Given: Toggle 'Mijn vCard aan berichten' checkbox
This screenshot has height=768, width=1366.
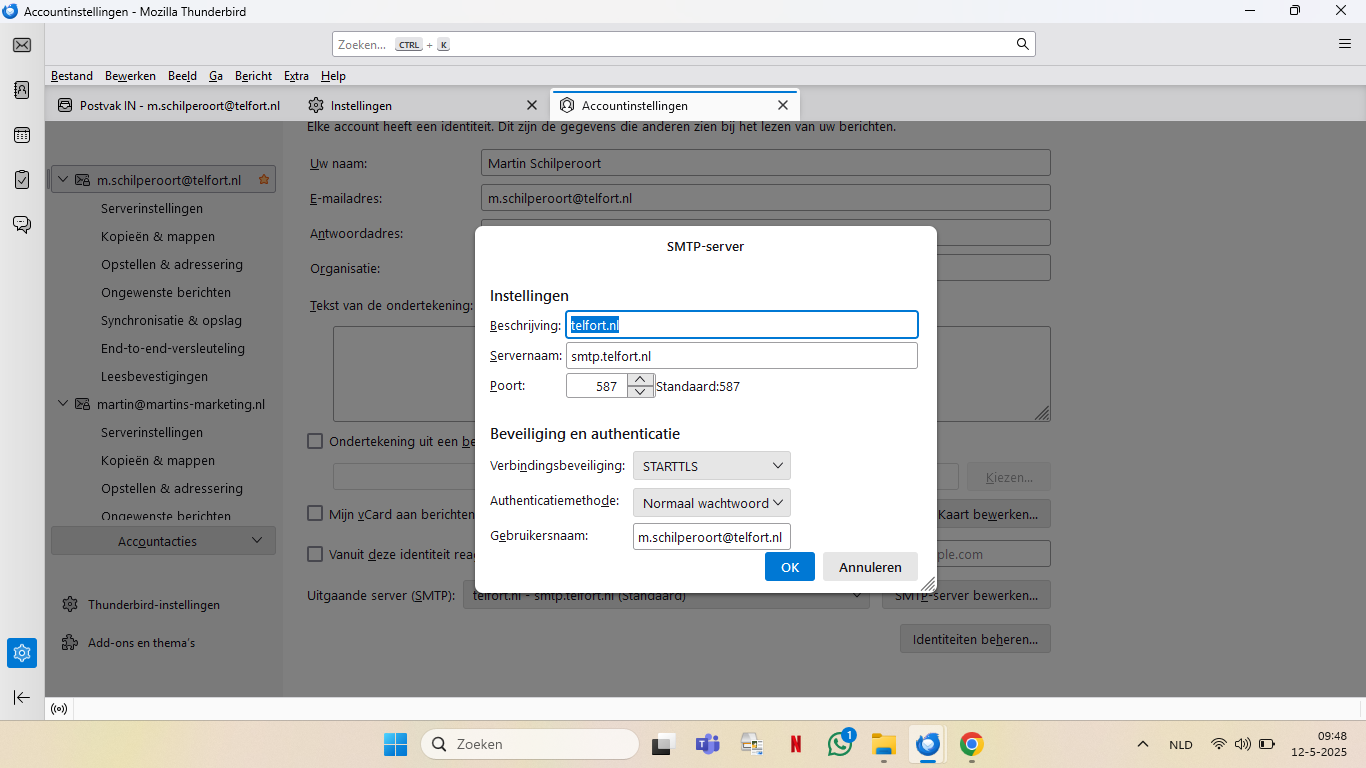Looking at the screenshot, I should click(x=315, y=514).
